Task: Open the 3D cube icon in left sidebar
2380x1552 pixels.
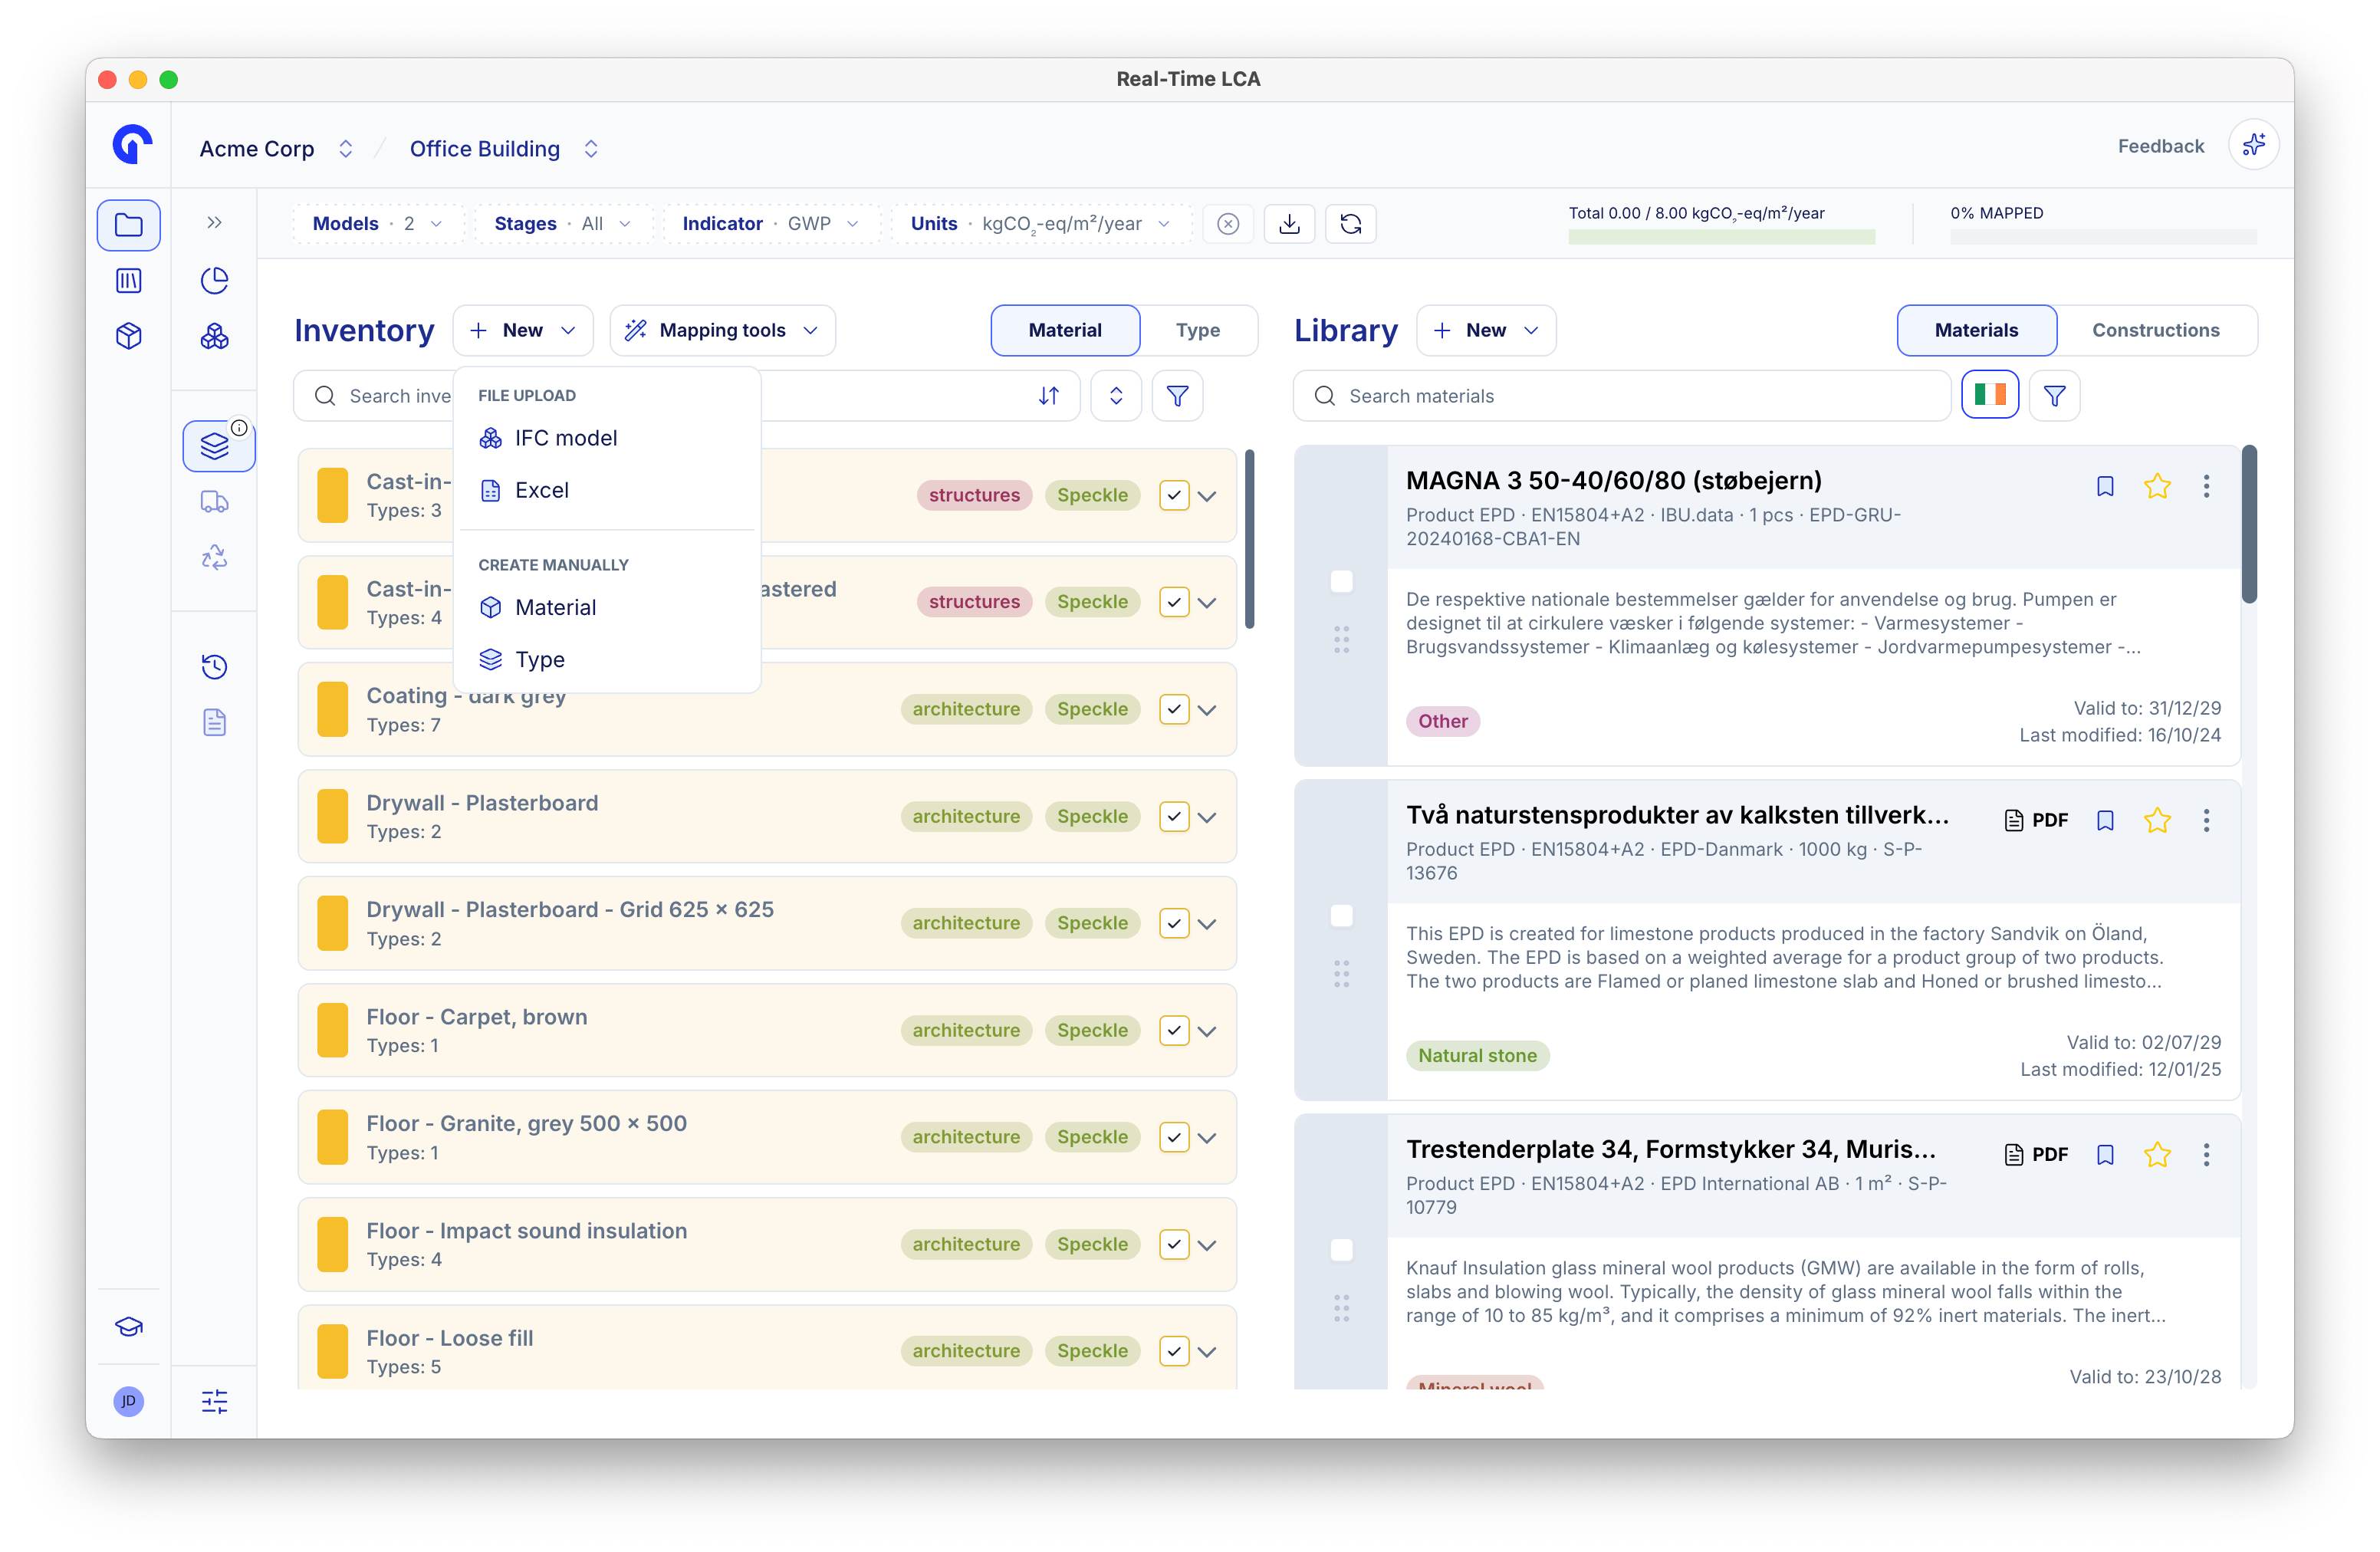Action: (x=128, y=336)
